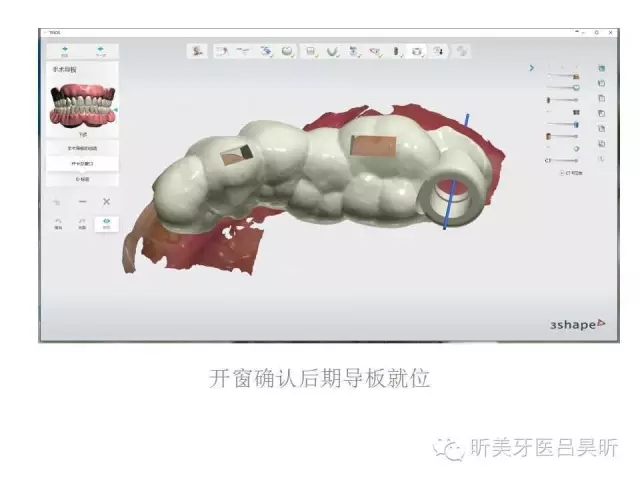Collapse the right visibility panel with chevron arrow
The width and height of the screenshot is (640, 480).
(532, 69)
